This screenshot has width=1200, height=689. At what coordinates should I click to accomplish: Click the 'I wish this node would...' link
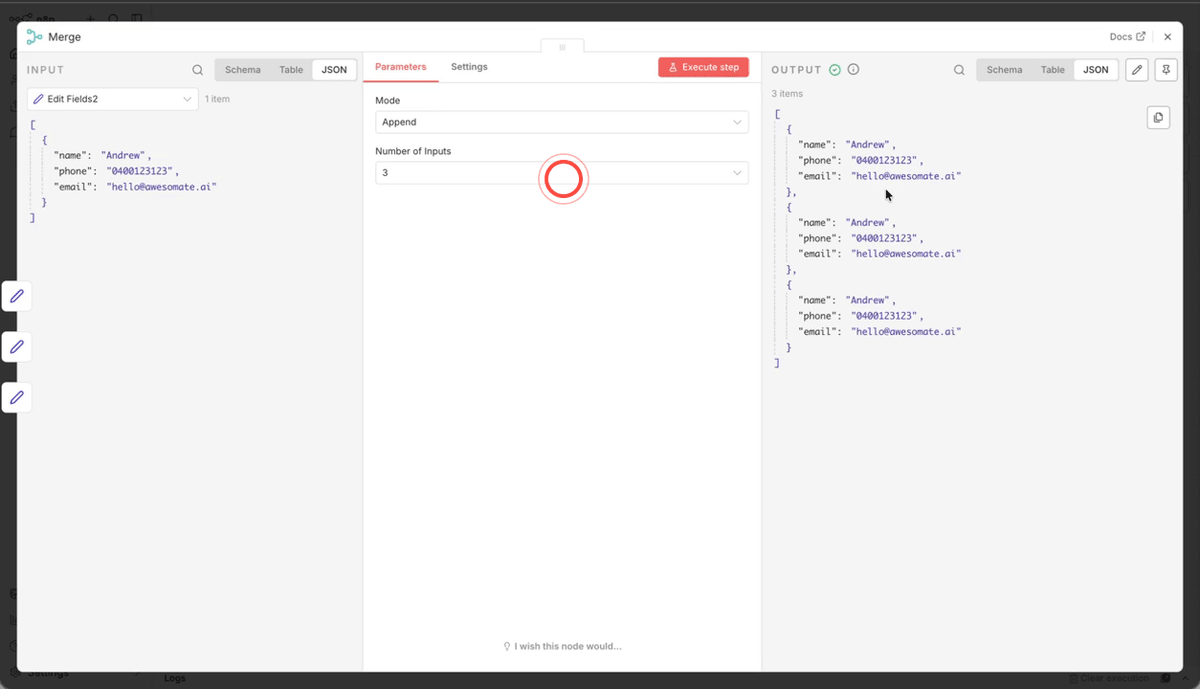(562, 646)
